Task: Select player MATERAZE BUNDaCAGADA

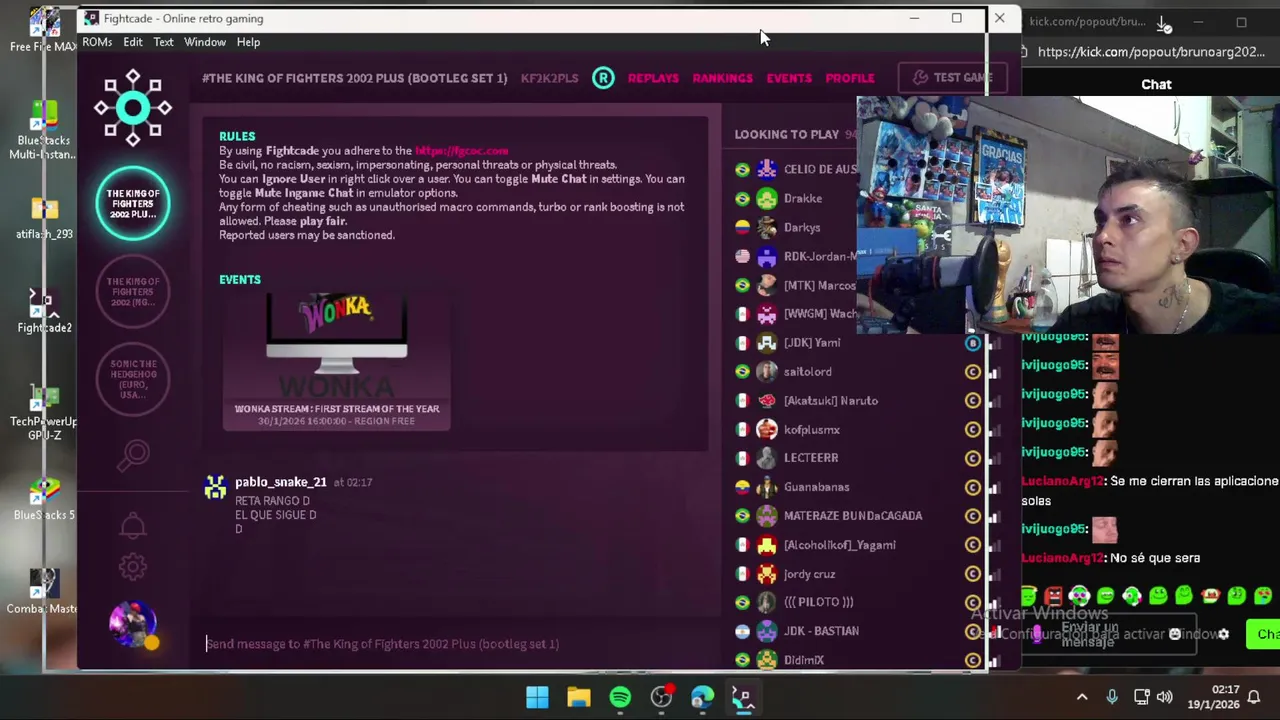Action: click(x=853, y=516)
